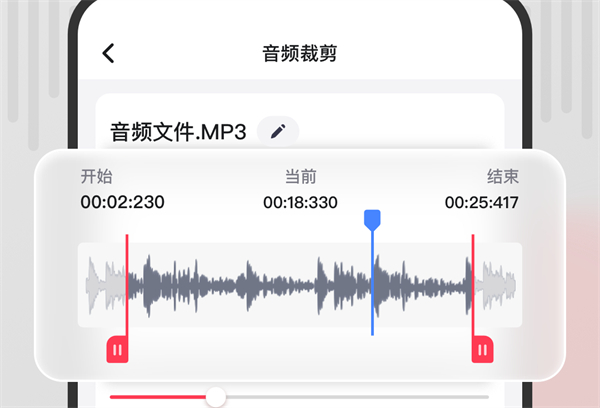Select the start time 00:02:230
The height and width of the screenshot is (408, 600).
click(x=122, y=202)
